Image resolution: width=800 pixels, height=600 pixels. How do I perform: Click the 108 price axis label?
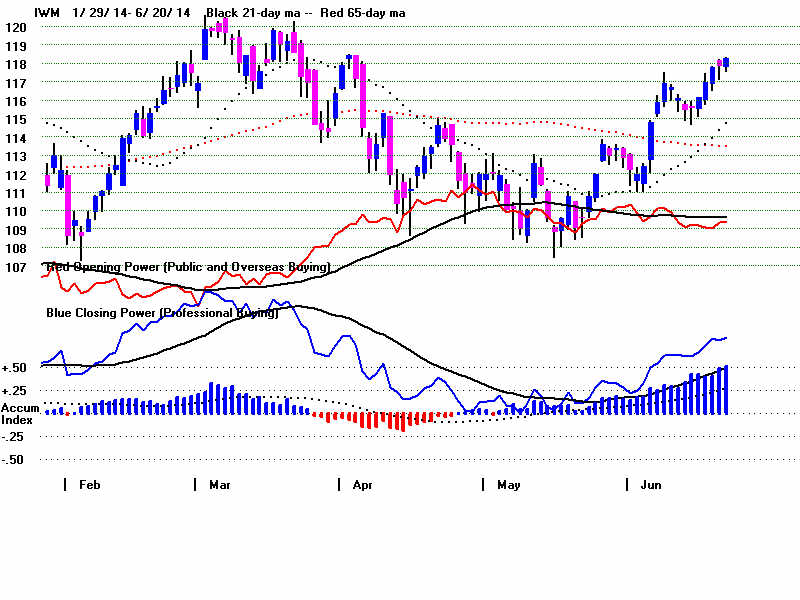click(x=15, y=248)
